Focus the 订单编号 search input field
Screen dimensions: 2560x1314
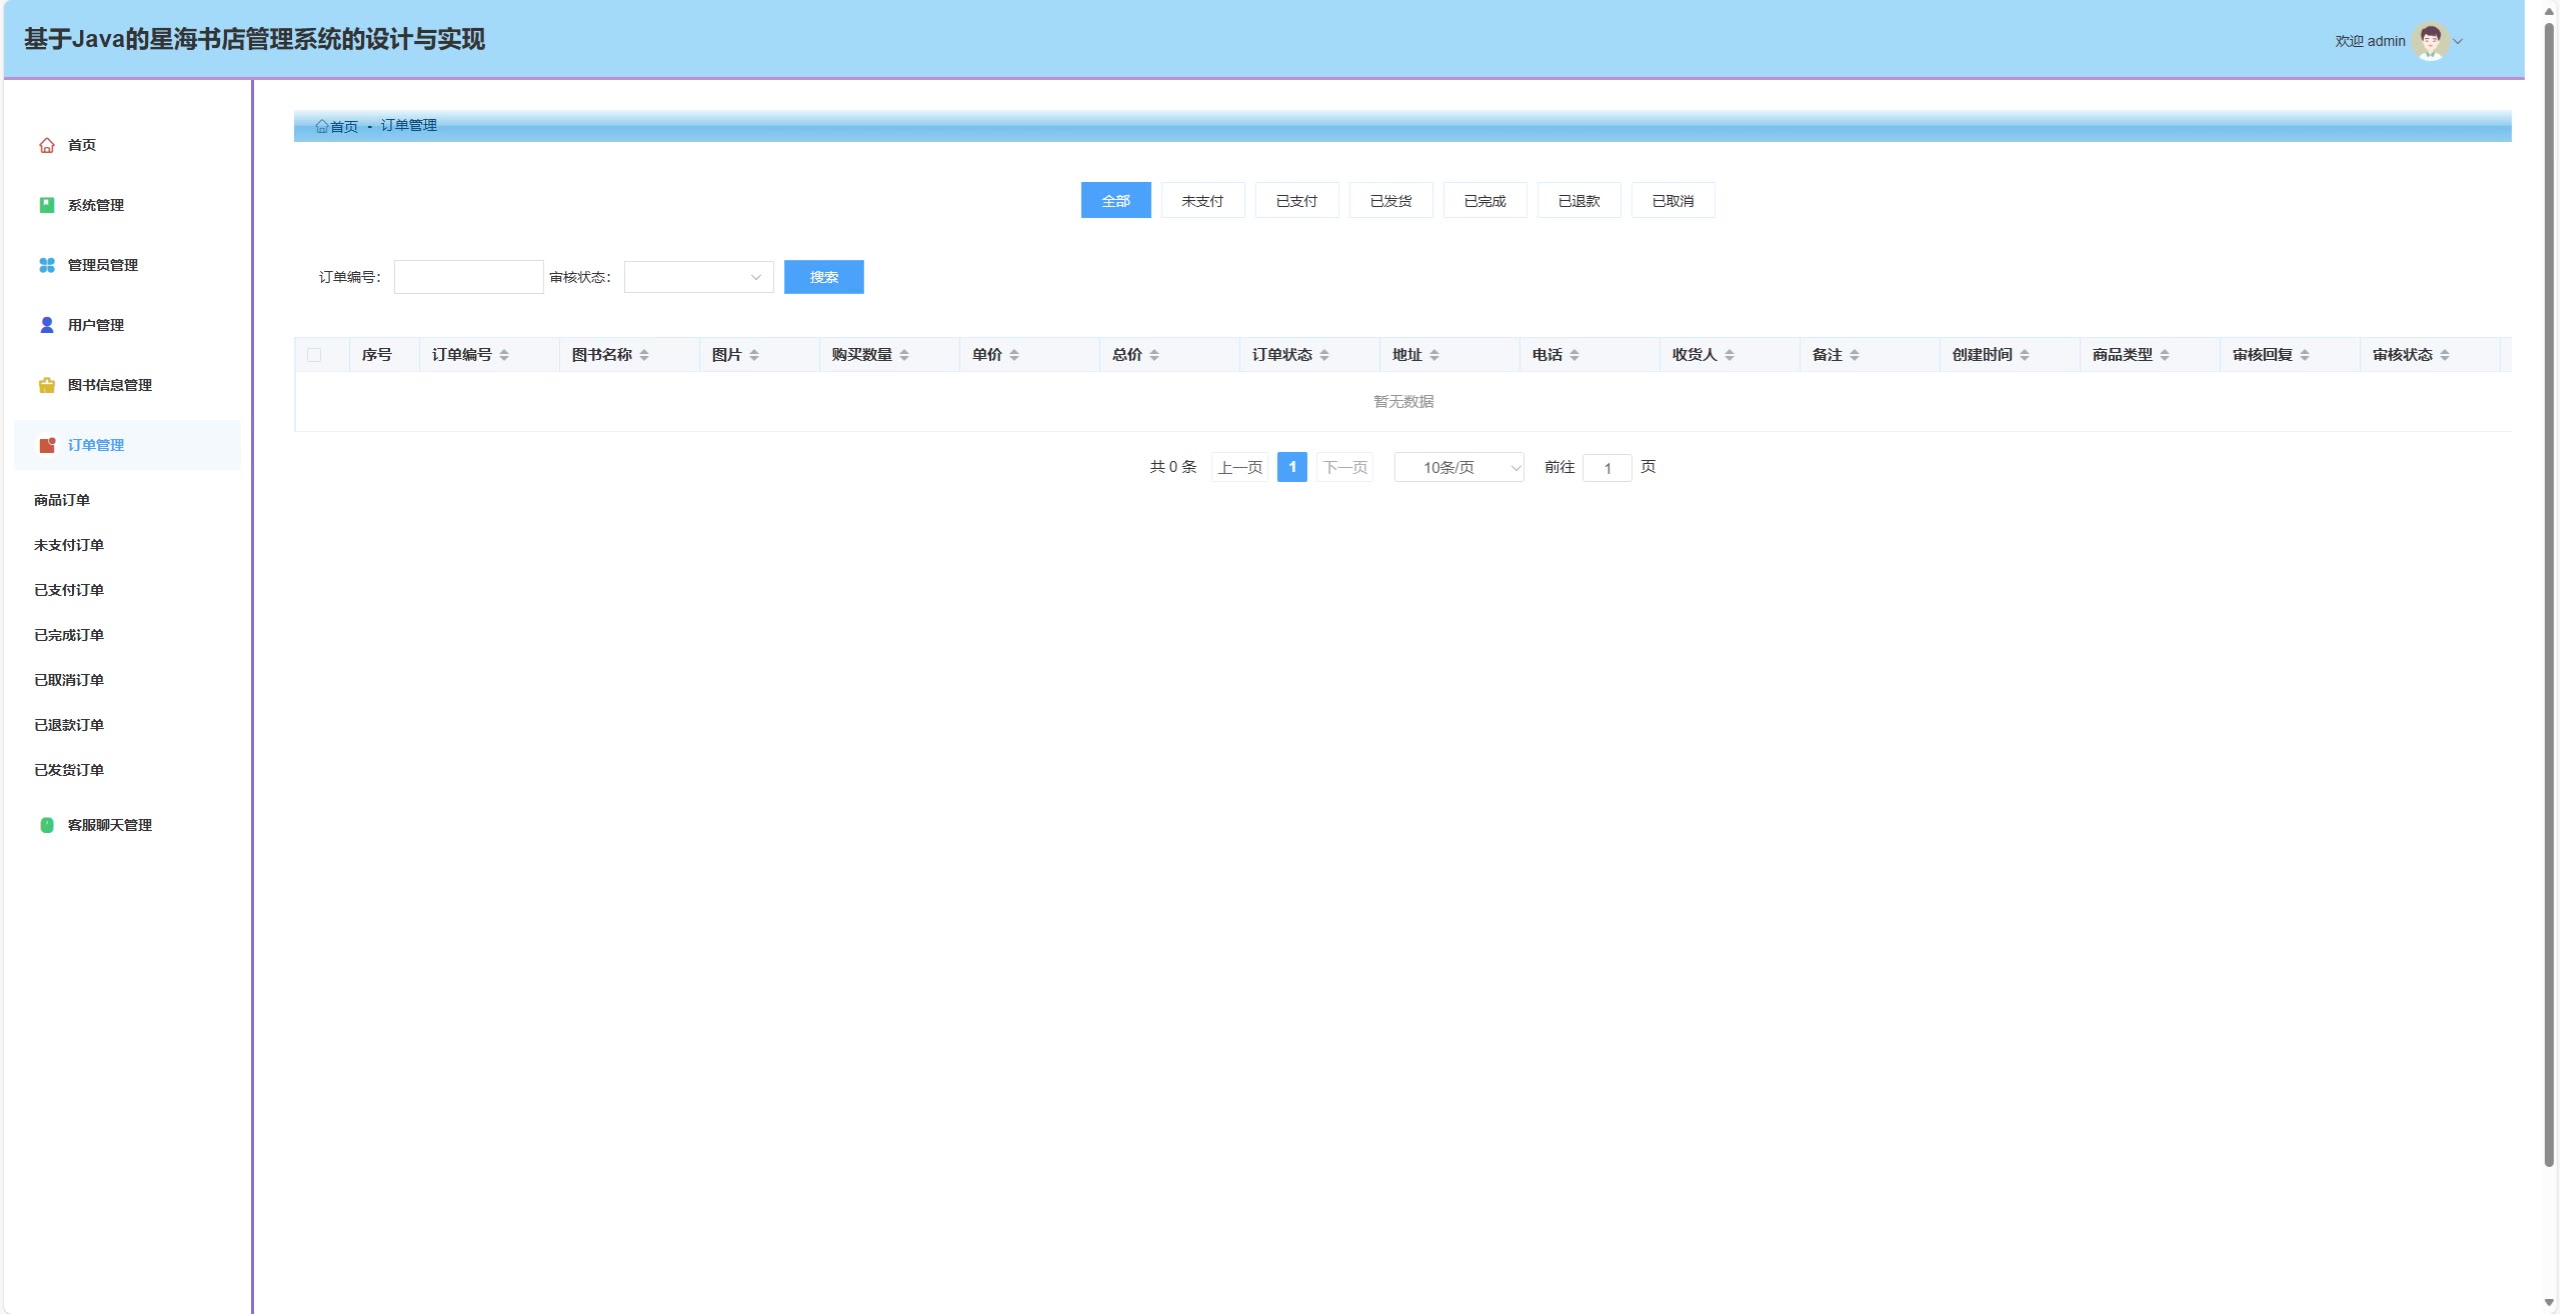pos(468,277)
